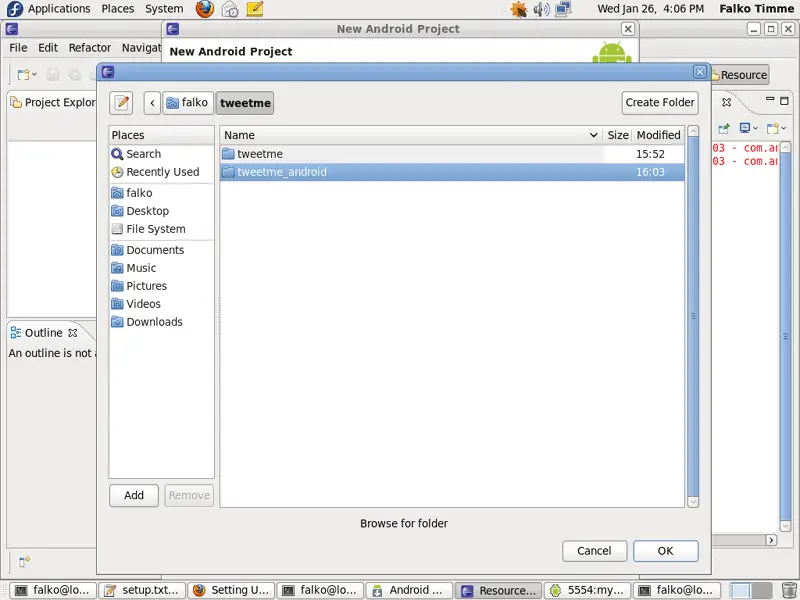Switch to the Resource perspective
Viewport: 800px width, 600px height.
click(x=740, y=75)
